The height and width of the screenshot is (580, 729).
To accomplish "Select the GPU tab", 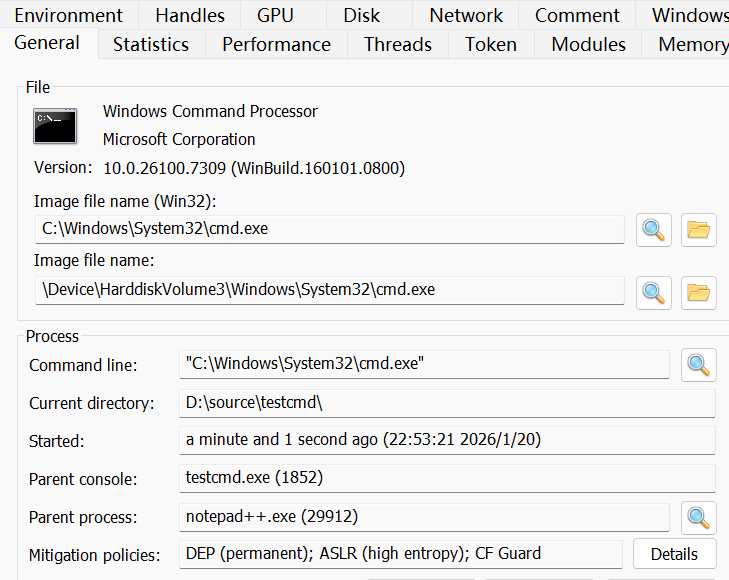I will click(275, 15).
